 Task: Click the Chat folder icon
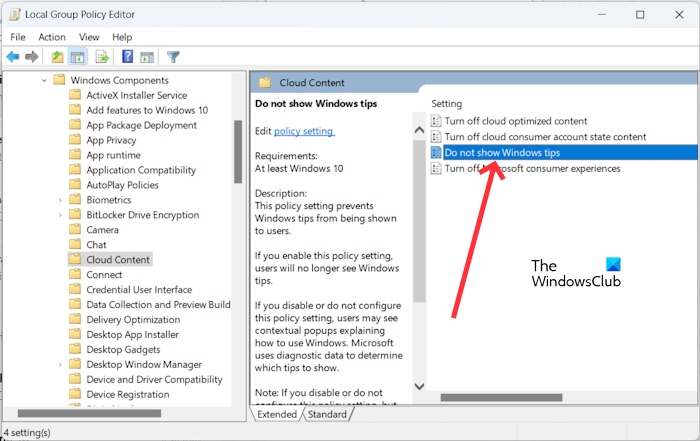[75, 244]
